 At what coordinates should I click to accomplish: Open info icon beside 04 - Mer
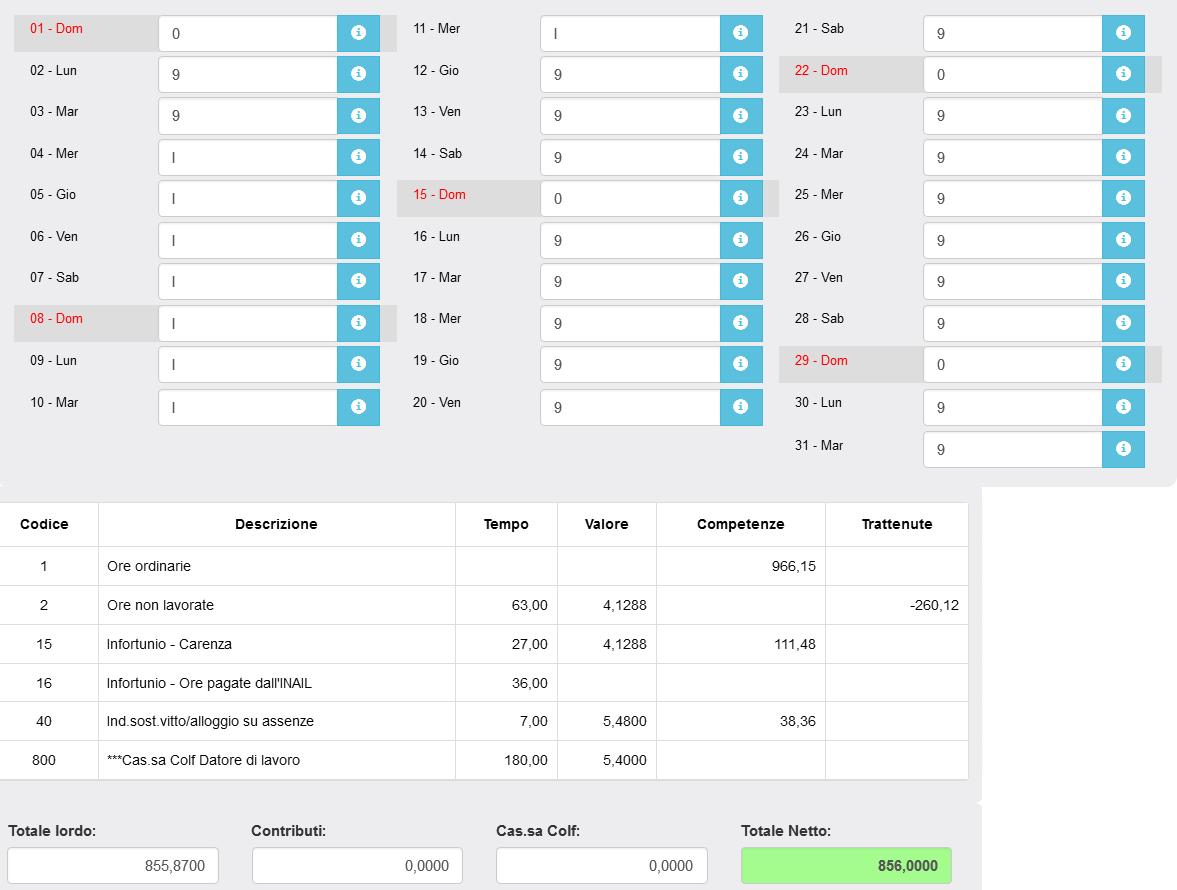coord(358,157)
